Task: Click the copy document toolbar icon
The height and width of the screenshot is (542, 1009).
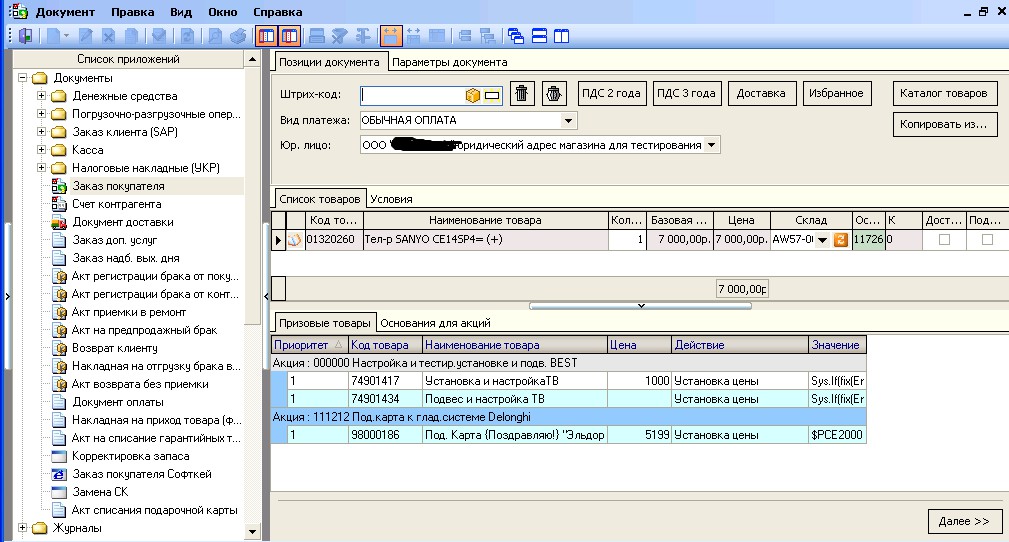Action: point(131,36)
